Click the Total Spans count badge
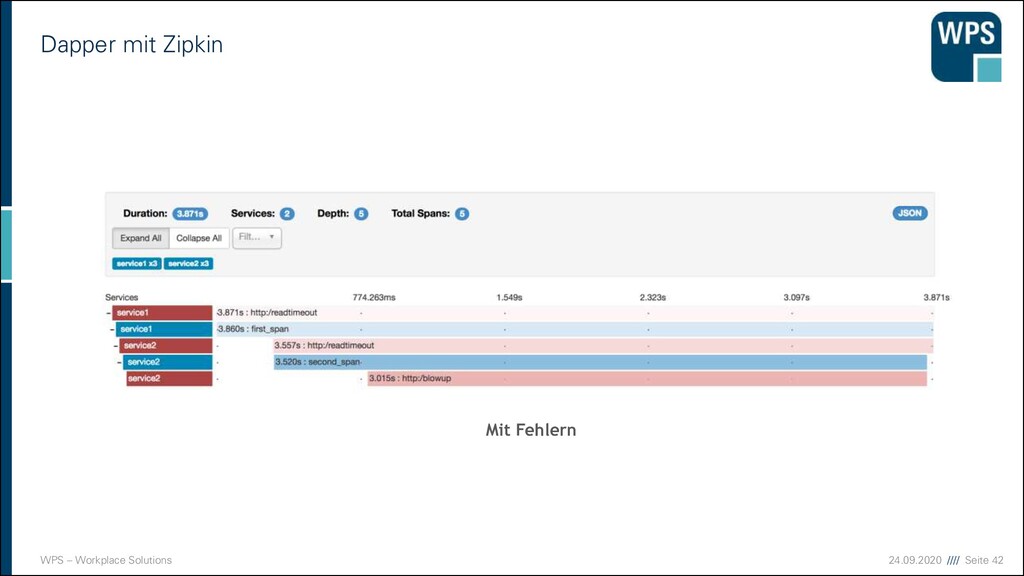The image size is (1024, 576). tap(462, 214)
